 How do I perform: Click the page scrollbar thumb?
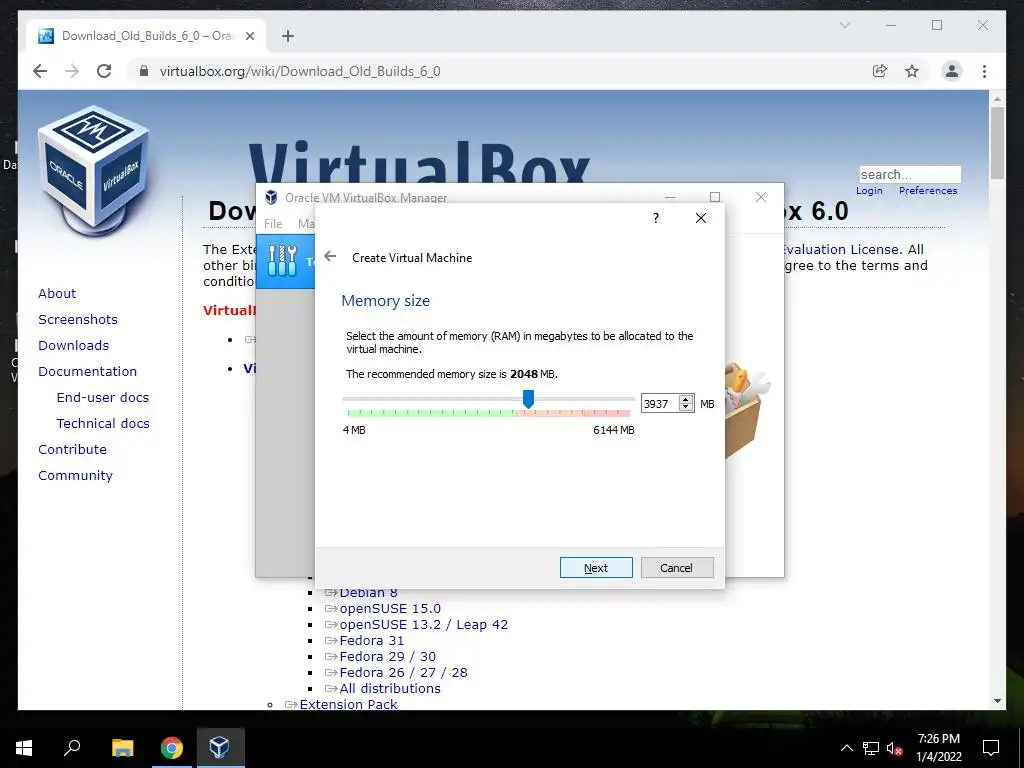997,142
